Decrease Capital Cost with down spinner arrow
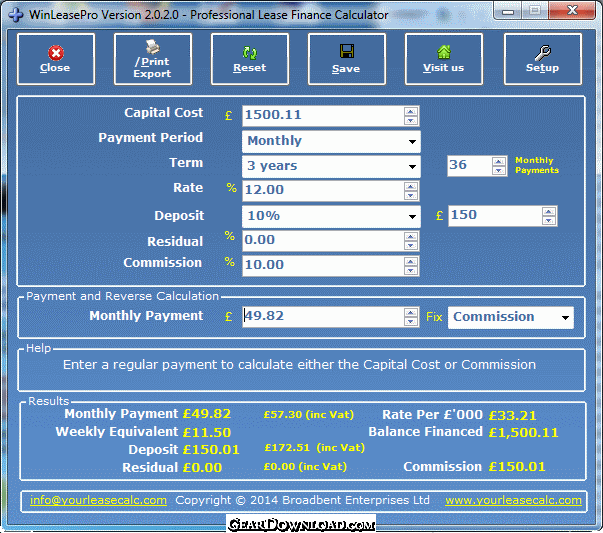 [x=411, y=120]
